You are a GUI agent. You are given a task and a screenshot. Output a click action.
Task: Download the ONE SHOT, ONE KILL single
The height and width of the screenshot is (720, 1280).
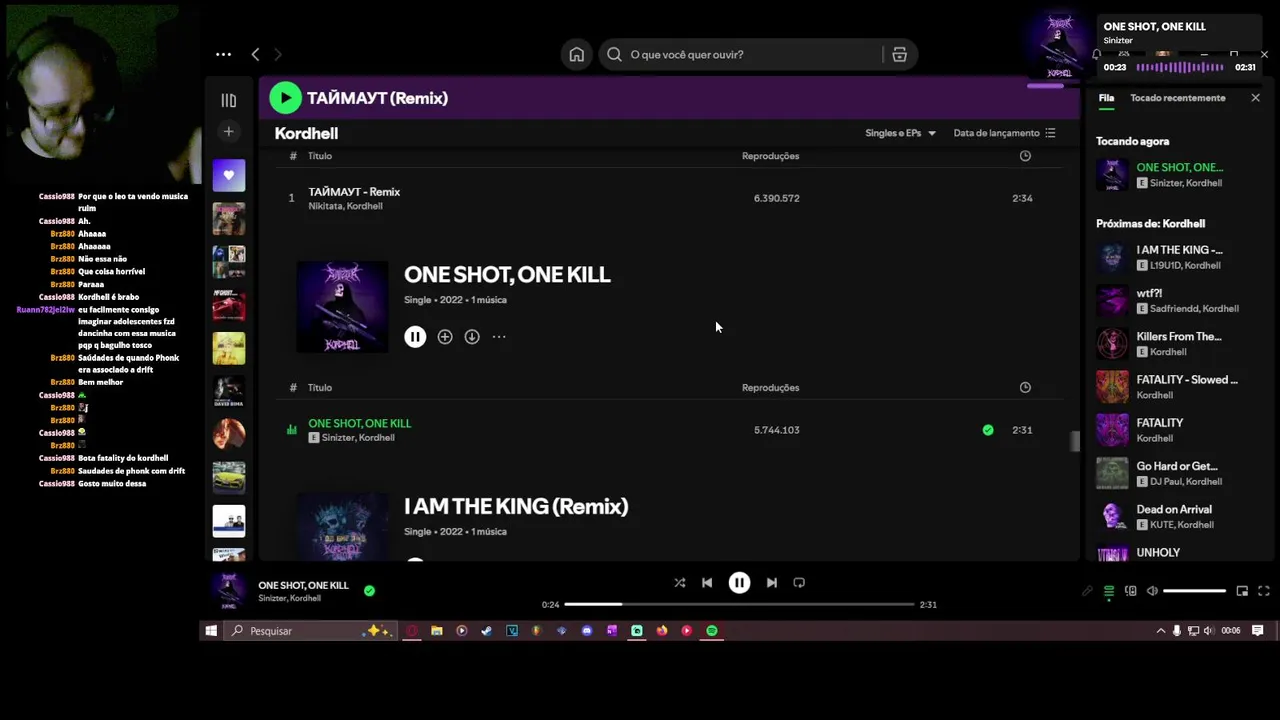(472, 337)
